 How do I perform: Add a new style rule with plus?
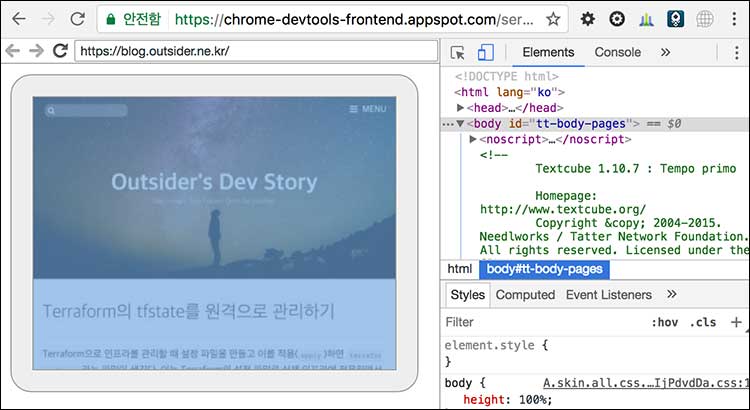[x=737, y=322]
